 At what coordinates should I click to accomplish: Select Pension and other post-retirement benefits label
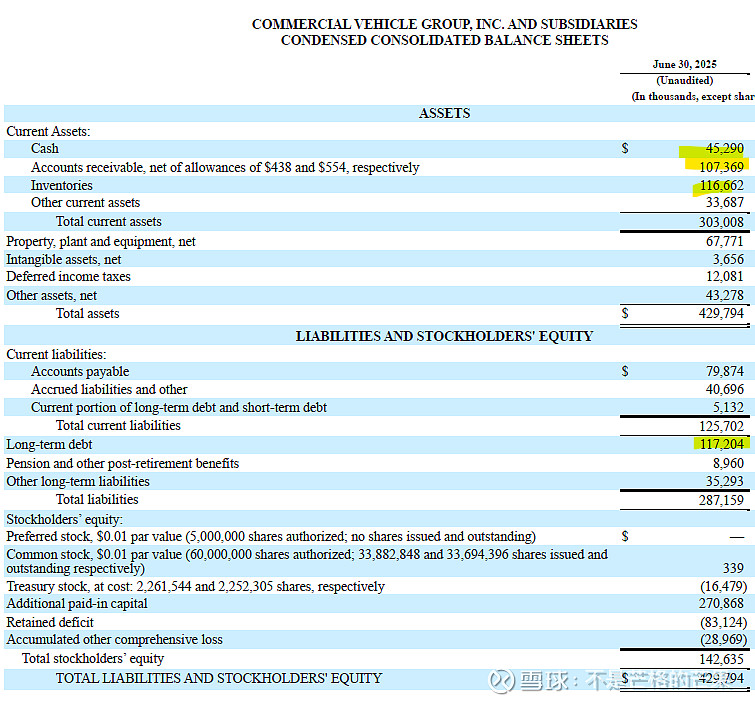click(123, 463)
